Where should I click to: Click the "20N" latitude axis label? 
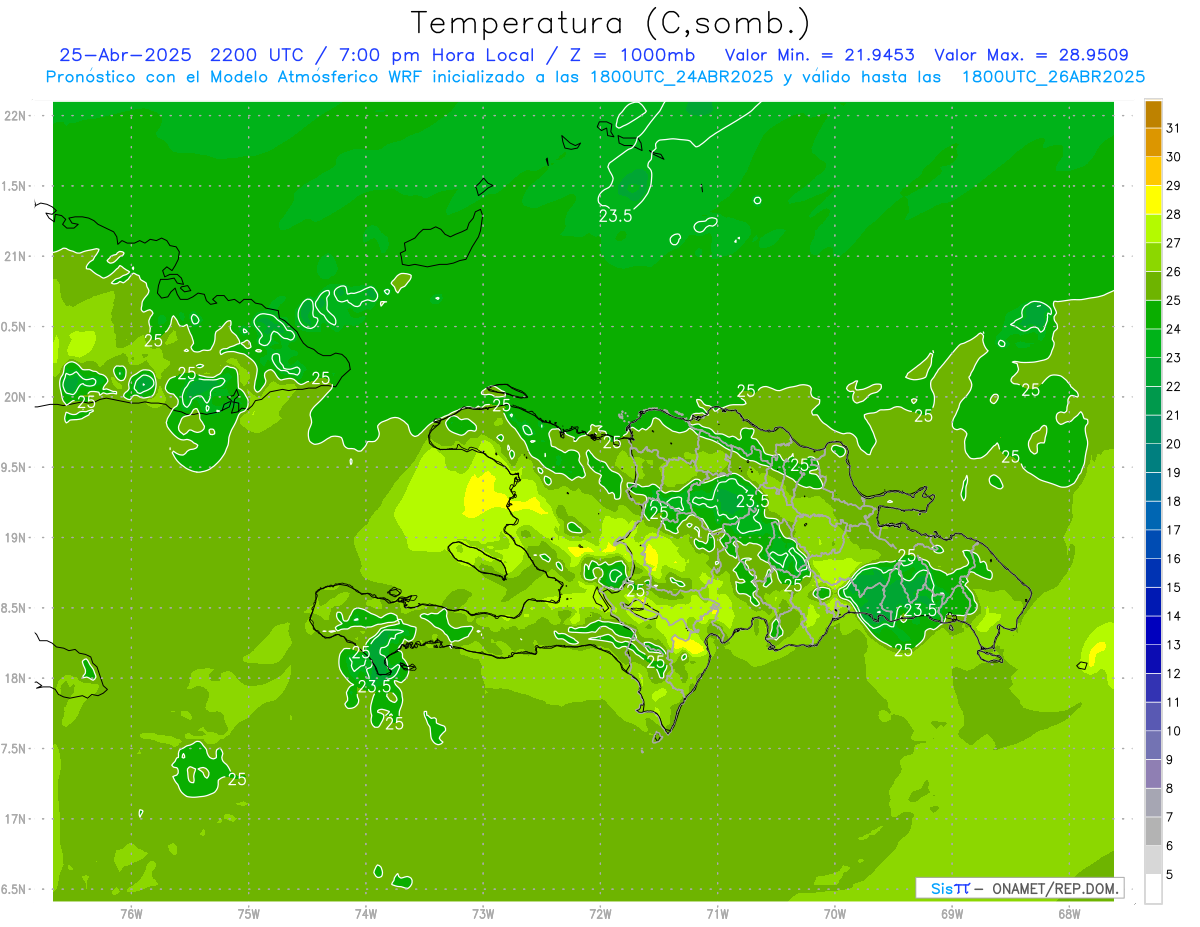[16, 397]
